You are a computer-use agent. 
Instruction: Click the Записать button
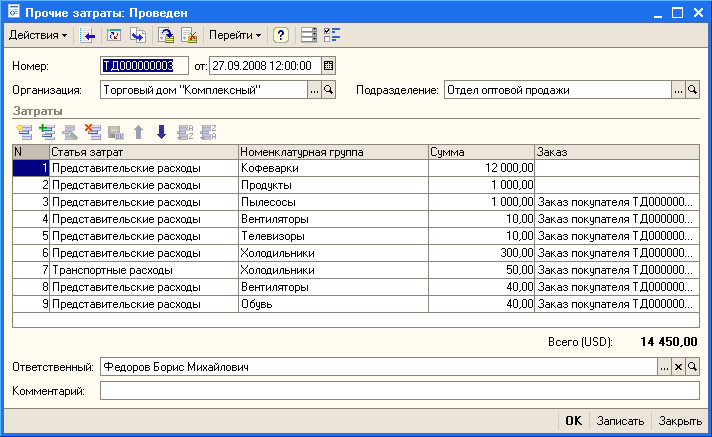coord(620,421)
